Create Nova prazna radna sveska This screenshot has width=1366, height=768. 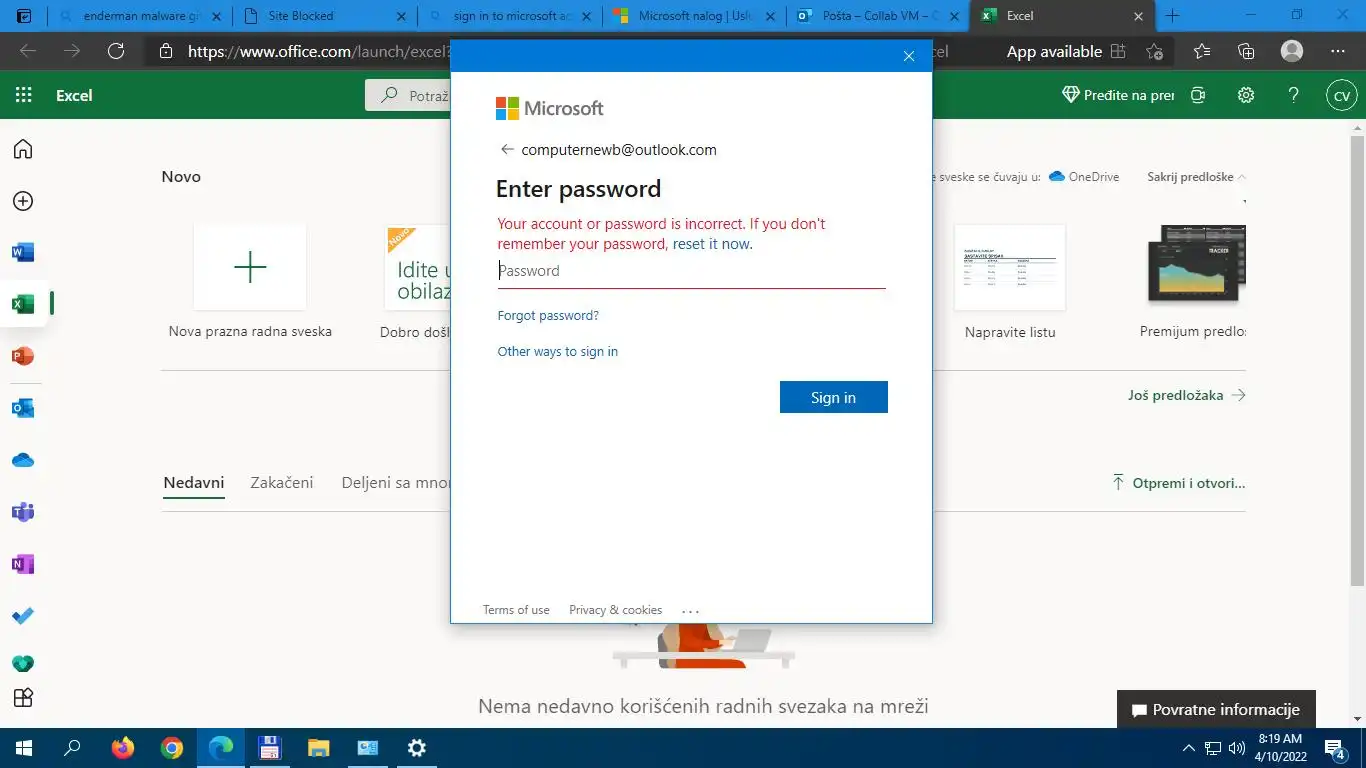coord(250,267)
